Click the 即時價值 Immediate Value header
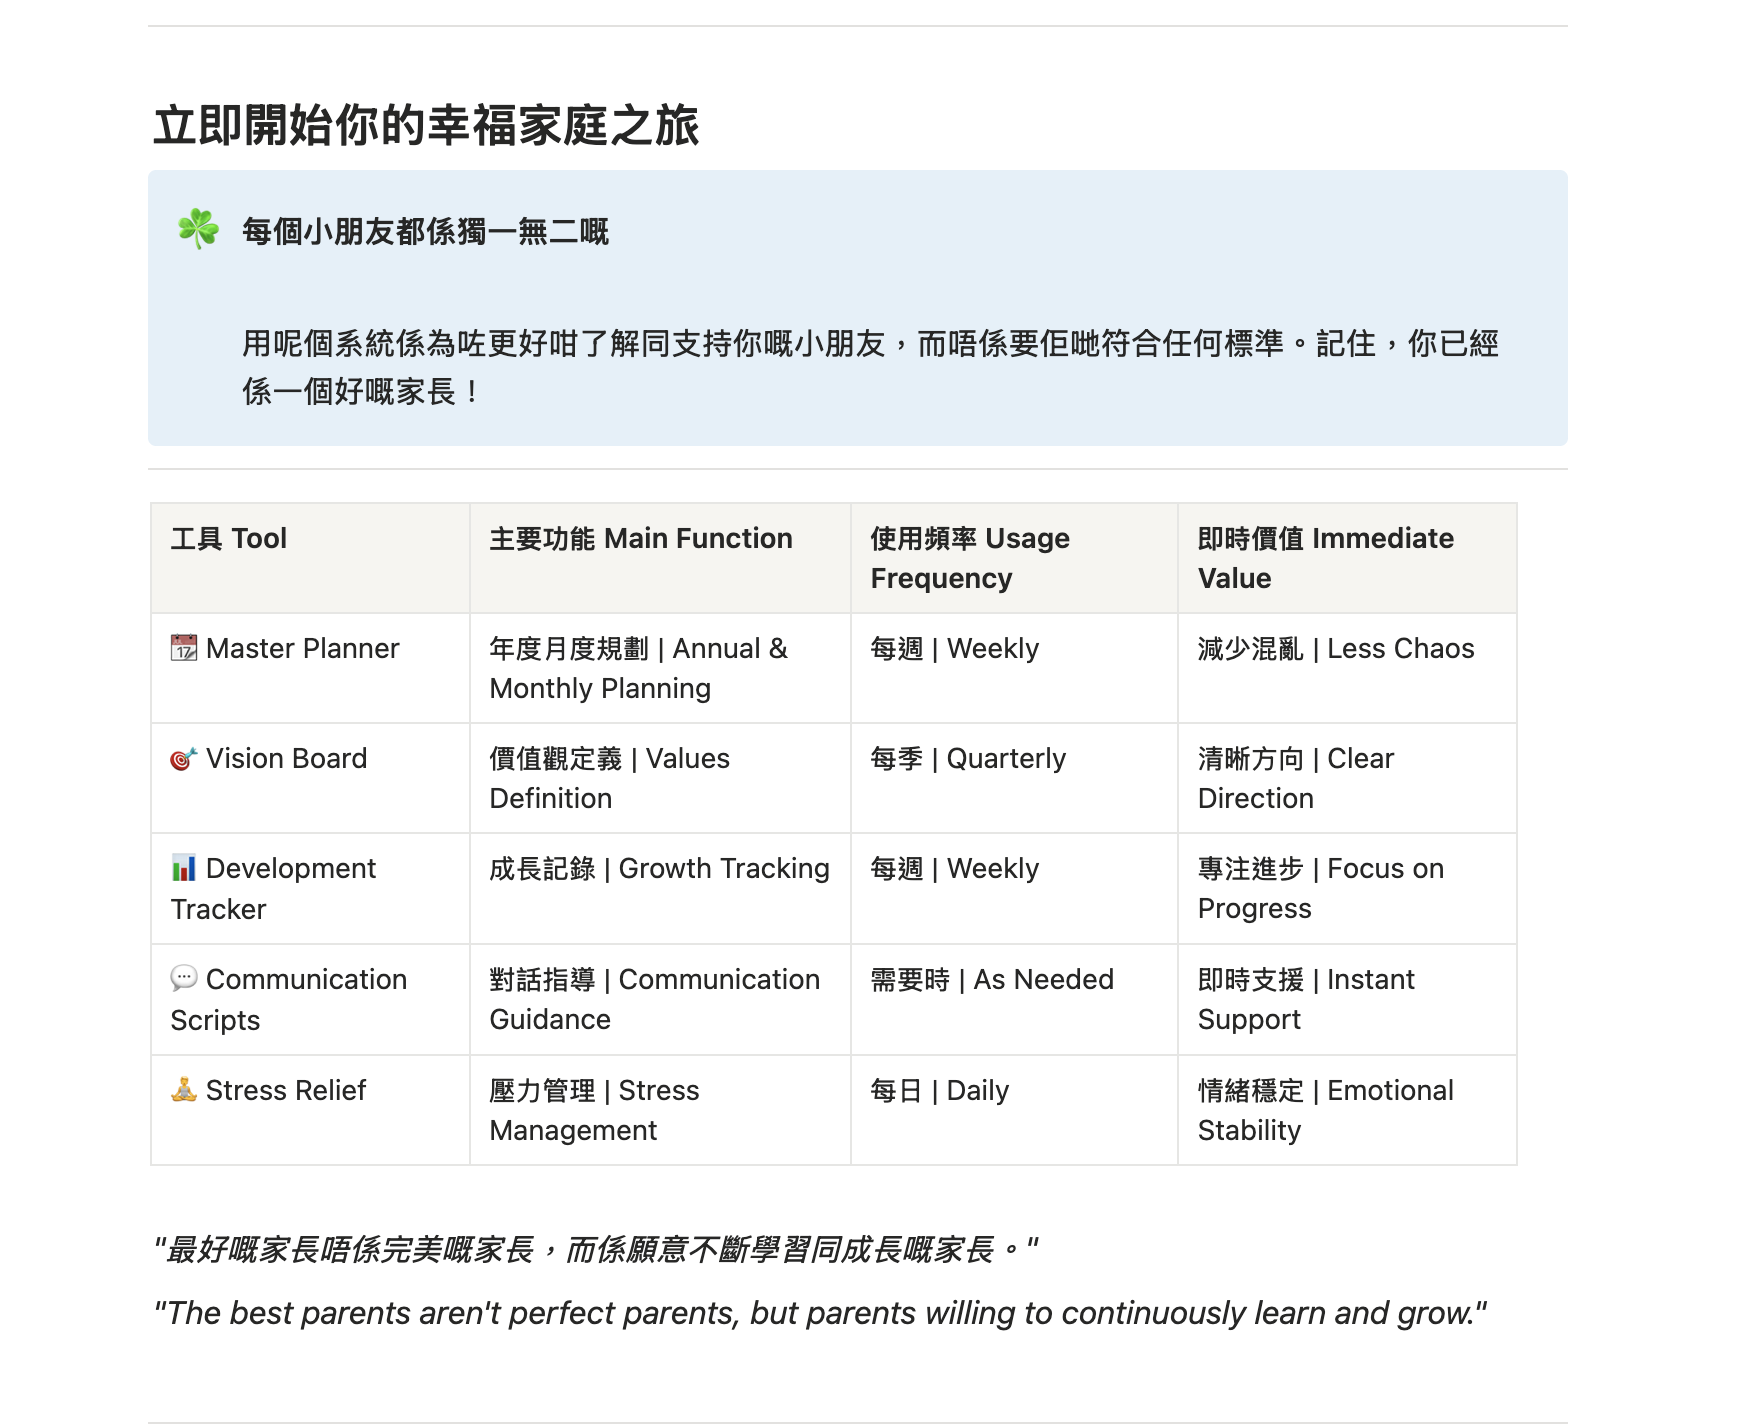The width and height of the screenshot is (1748, 1424). coord(1325,558)
